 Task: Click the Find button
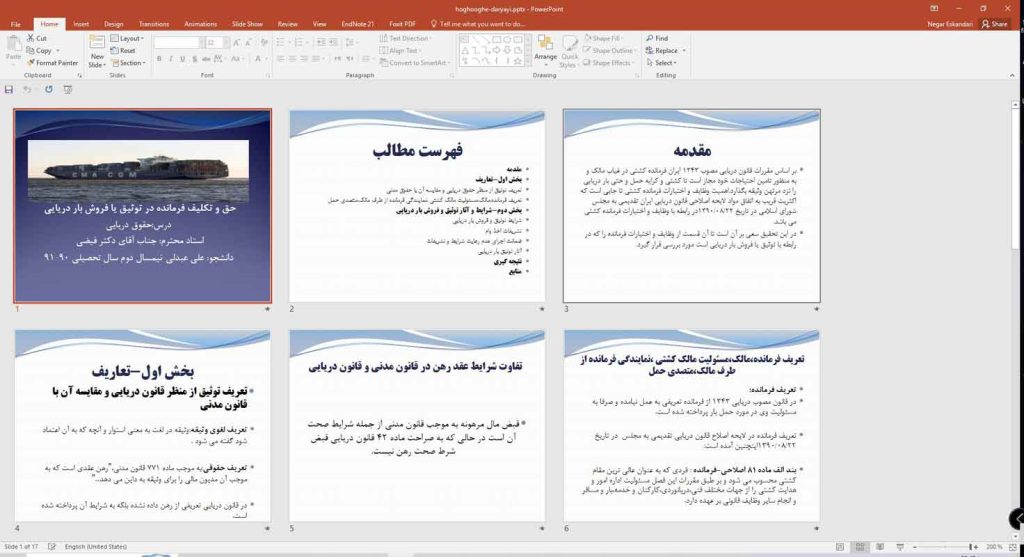point(657,39)
